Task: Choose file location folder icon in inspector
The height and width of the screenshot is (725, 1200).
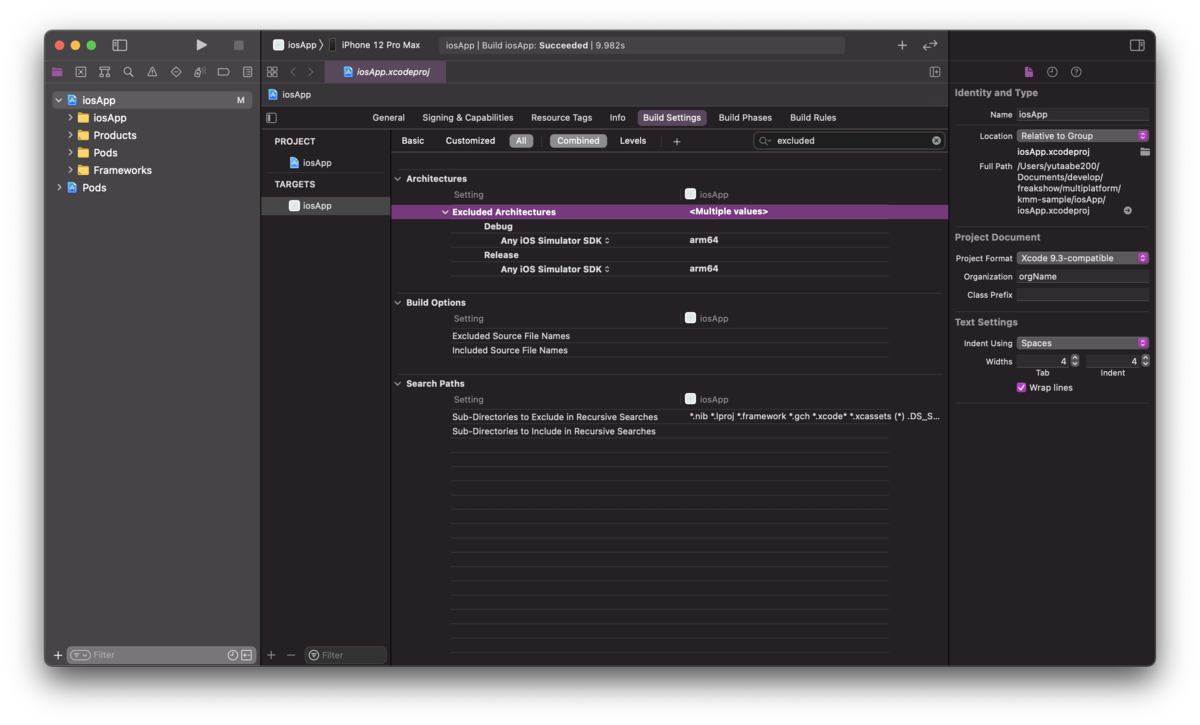Action: pos(1144,152)
